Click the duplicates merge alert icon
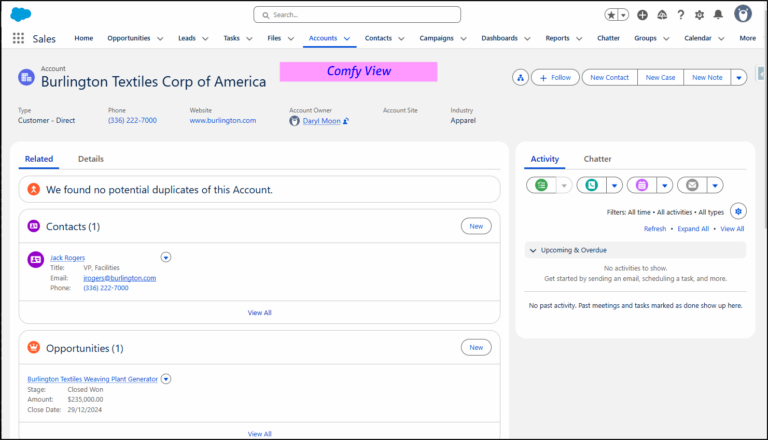This screenshot has width=768, height=440. pos(33,189)
